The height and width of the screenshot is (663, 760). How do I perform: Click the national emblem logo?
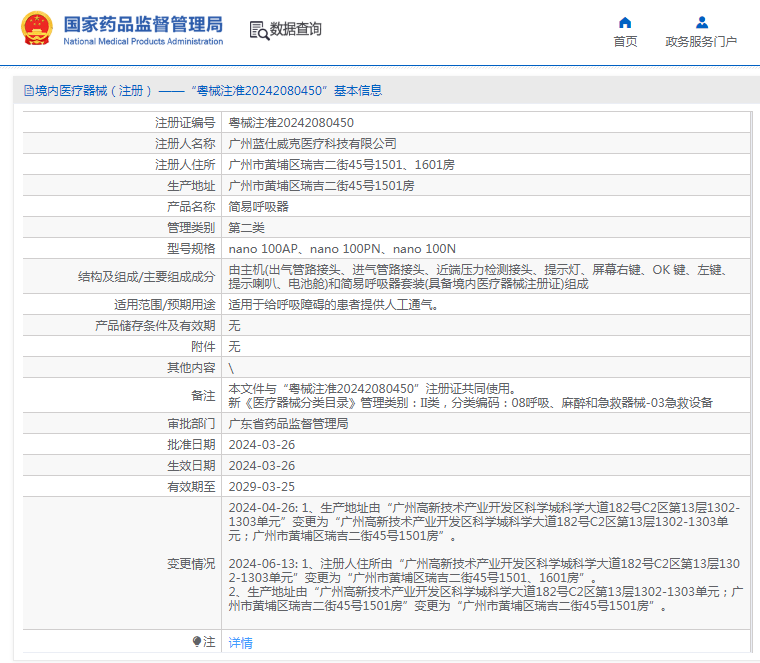(37, 29)
